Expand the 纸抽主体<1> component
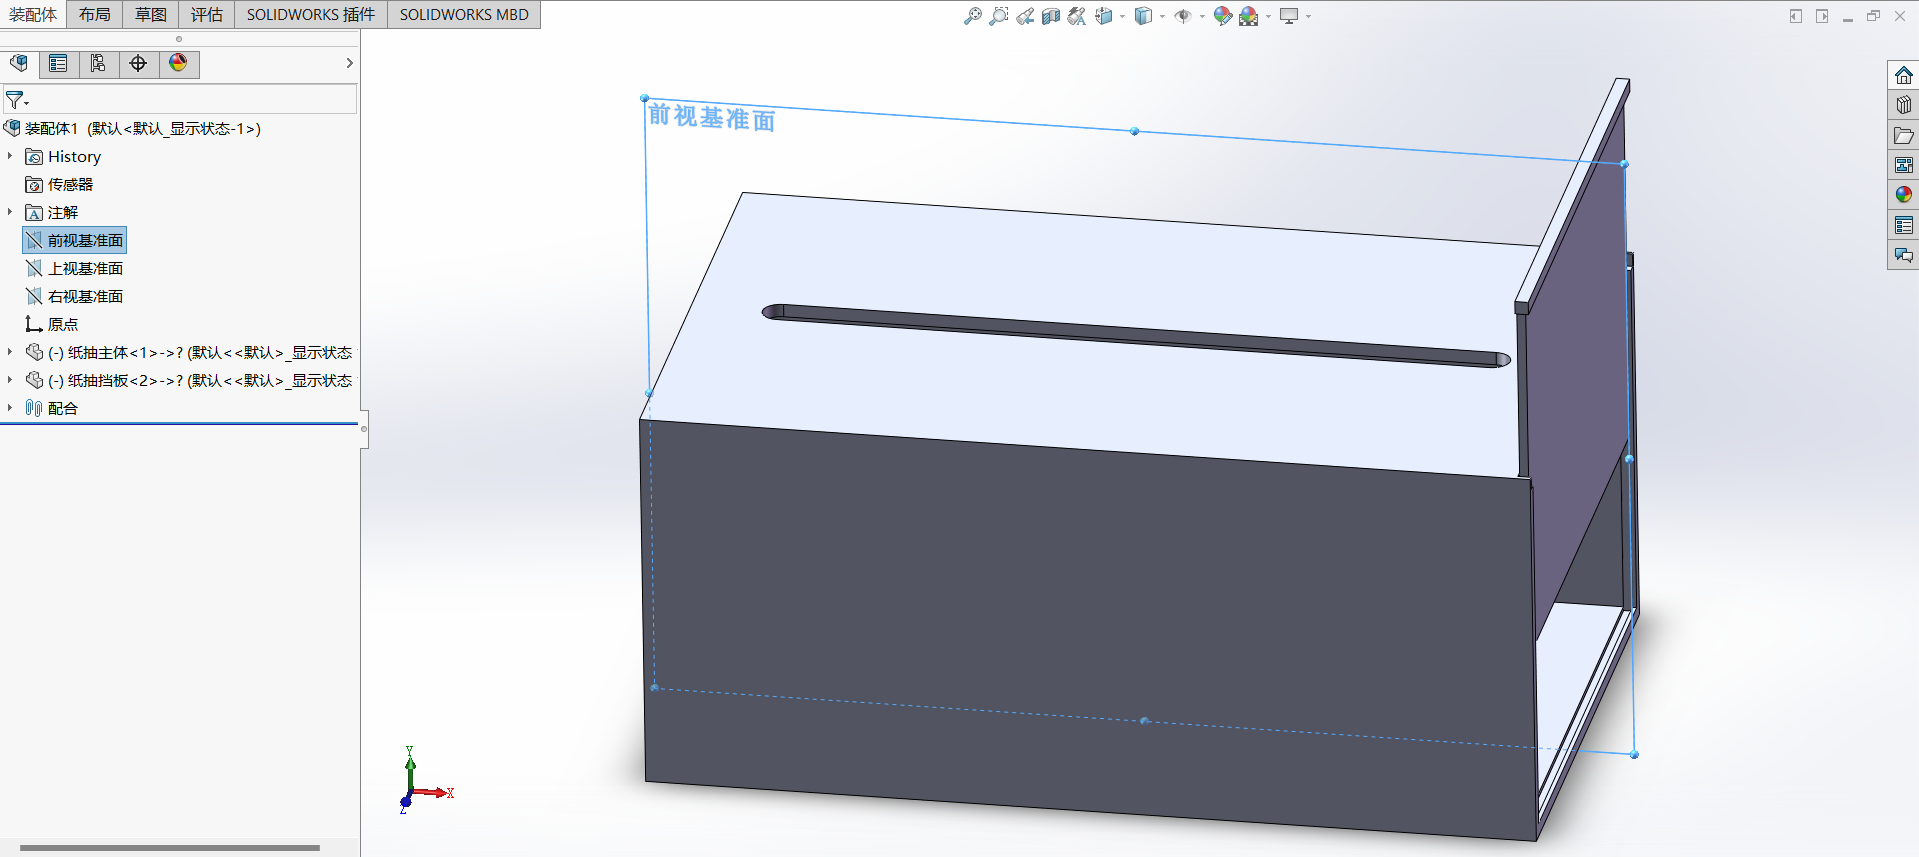The width and height of the screenshot is (1919, 857). (x=10, y=352)
